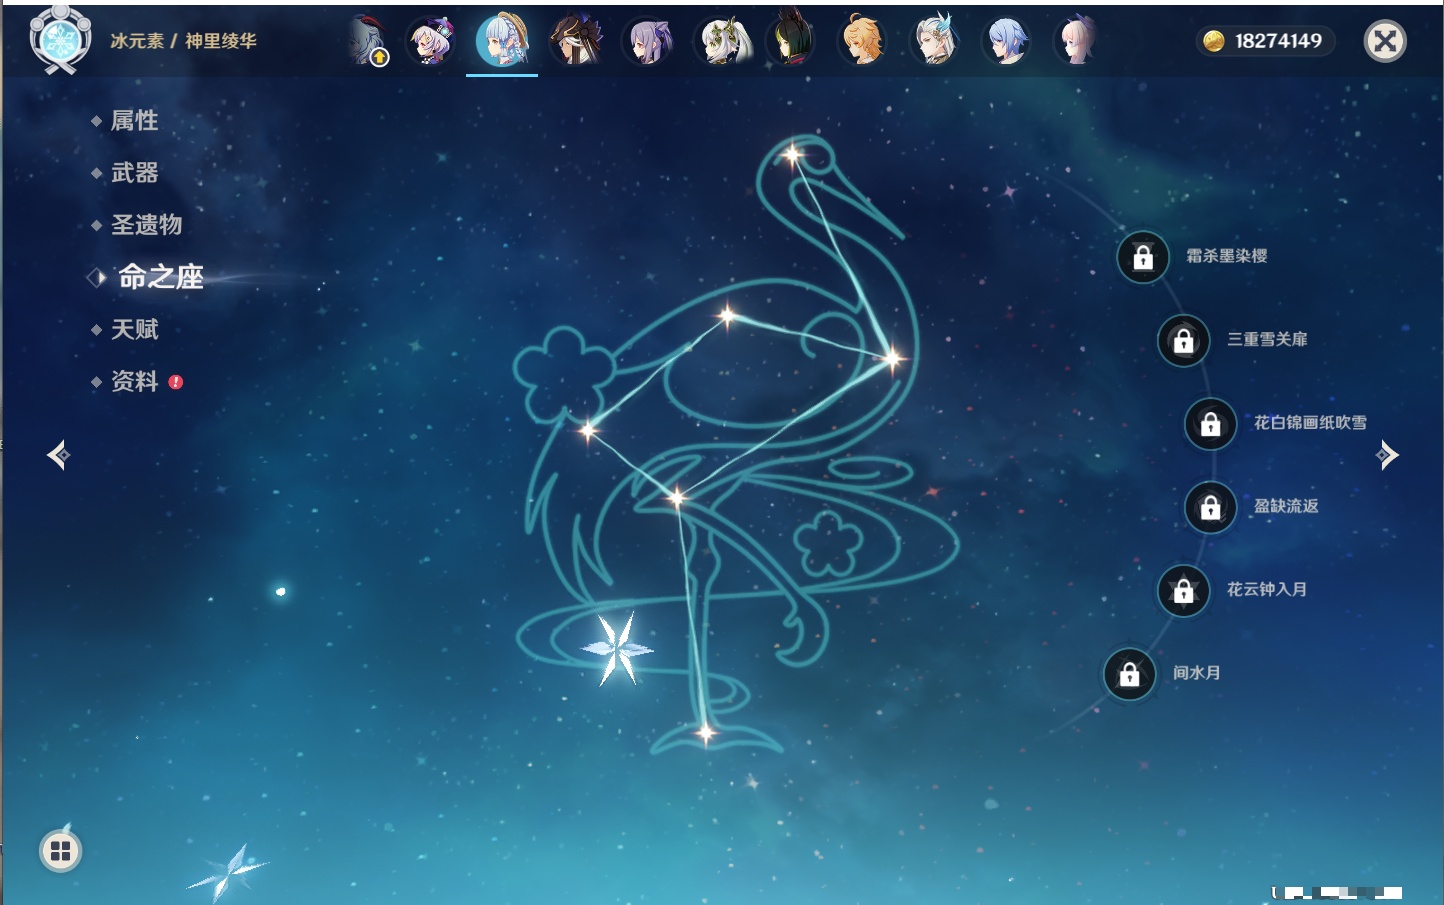Switch to Qiqi's character portrait

tap(432, 41)
